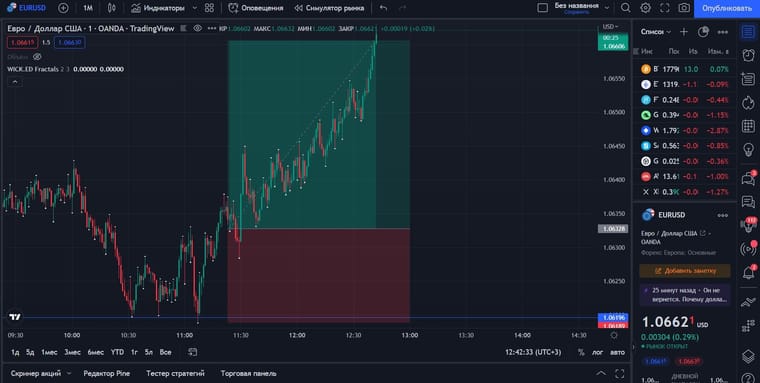
Task: Collapse the indicator legend chevron
Action: click(15, 82)
